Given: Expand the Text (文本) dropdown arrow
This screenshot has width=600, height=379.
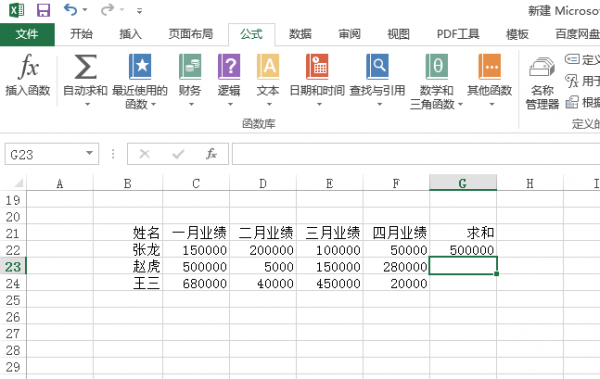Looking at the screenshot, I should [x=269, y=104].
